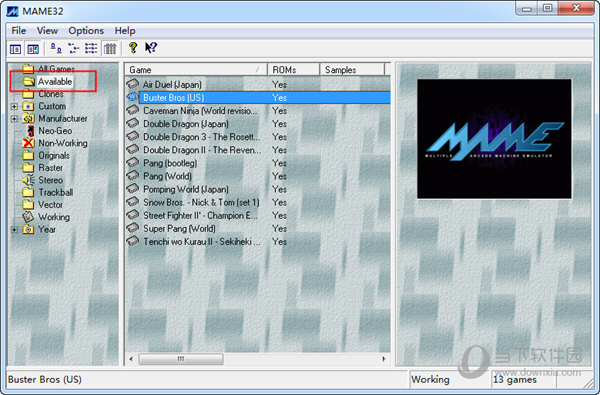Image resolution: width=600 pixels, height=395 pixels.
Task: Open the File menu
Action: (19, 31)
